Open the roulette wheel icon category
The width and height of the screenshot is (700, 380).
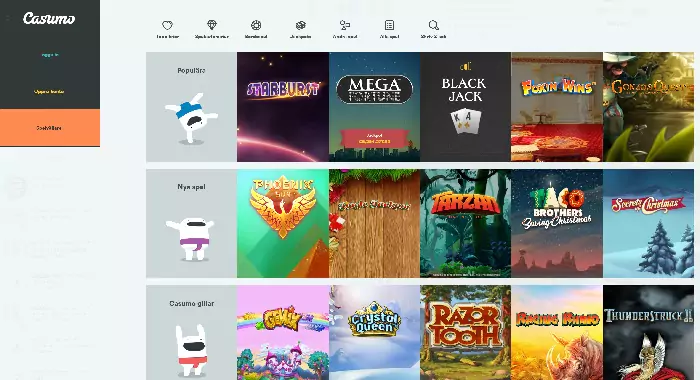point(256,25)
